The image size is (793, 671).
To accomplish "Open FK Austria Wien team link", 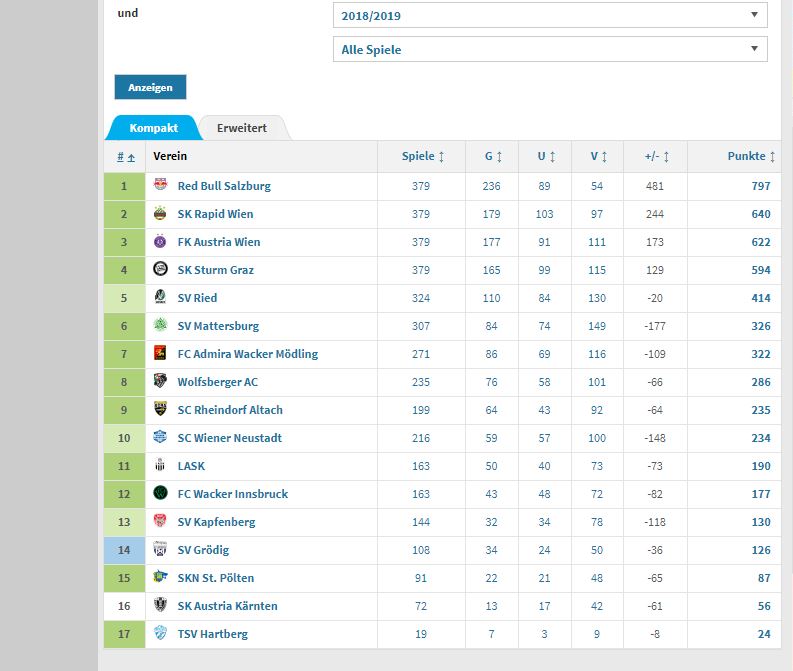I will coord(219,242).
